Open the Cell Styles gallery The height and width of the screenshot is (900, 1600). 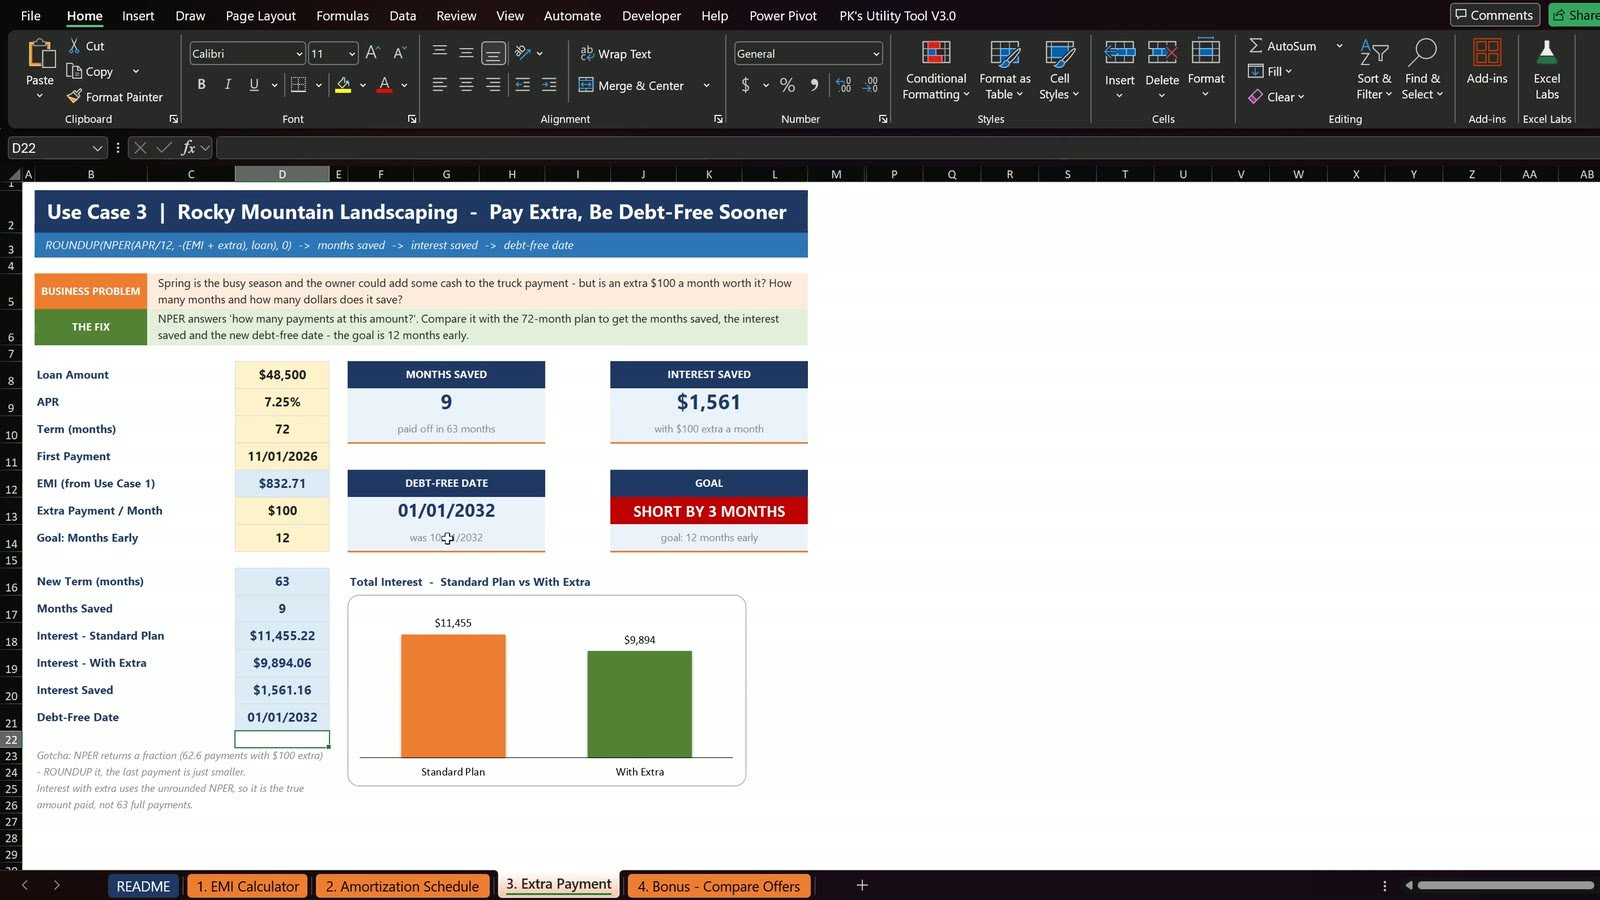point(1059,70)
